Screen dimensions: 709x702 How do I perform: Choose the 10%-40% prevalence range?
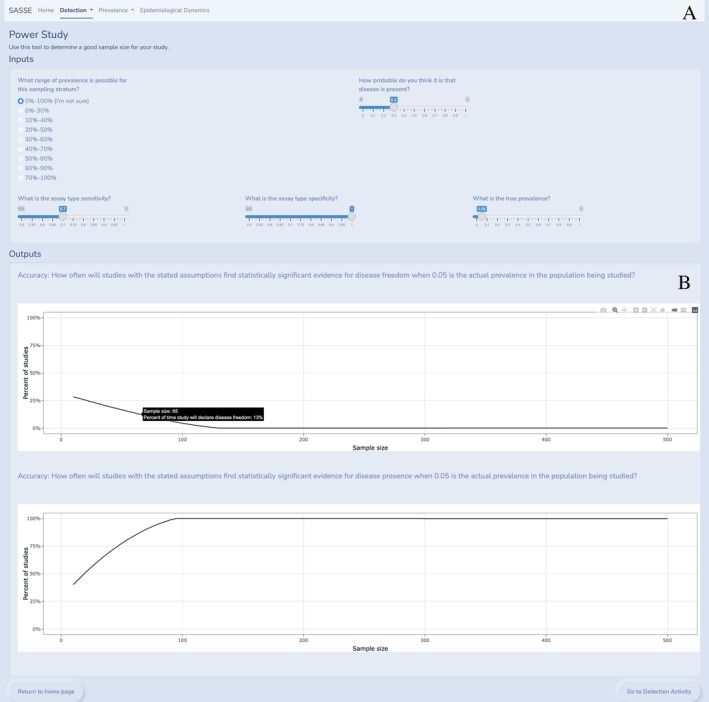(x=35, y=120)
